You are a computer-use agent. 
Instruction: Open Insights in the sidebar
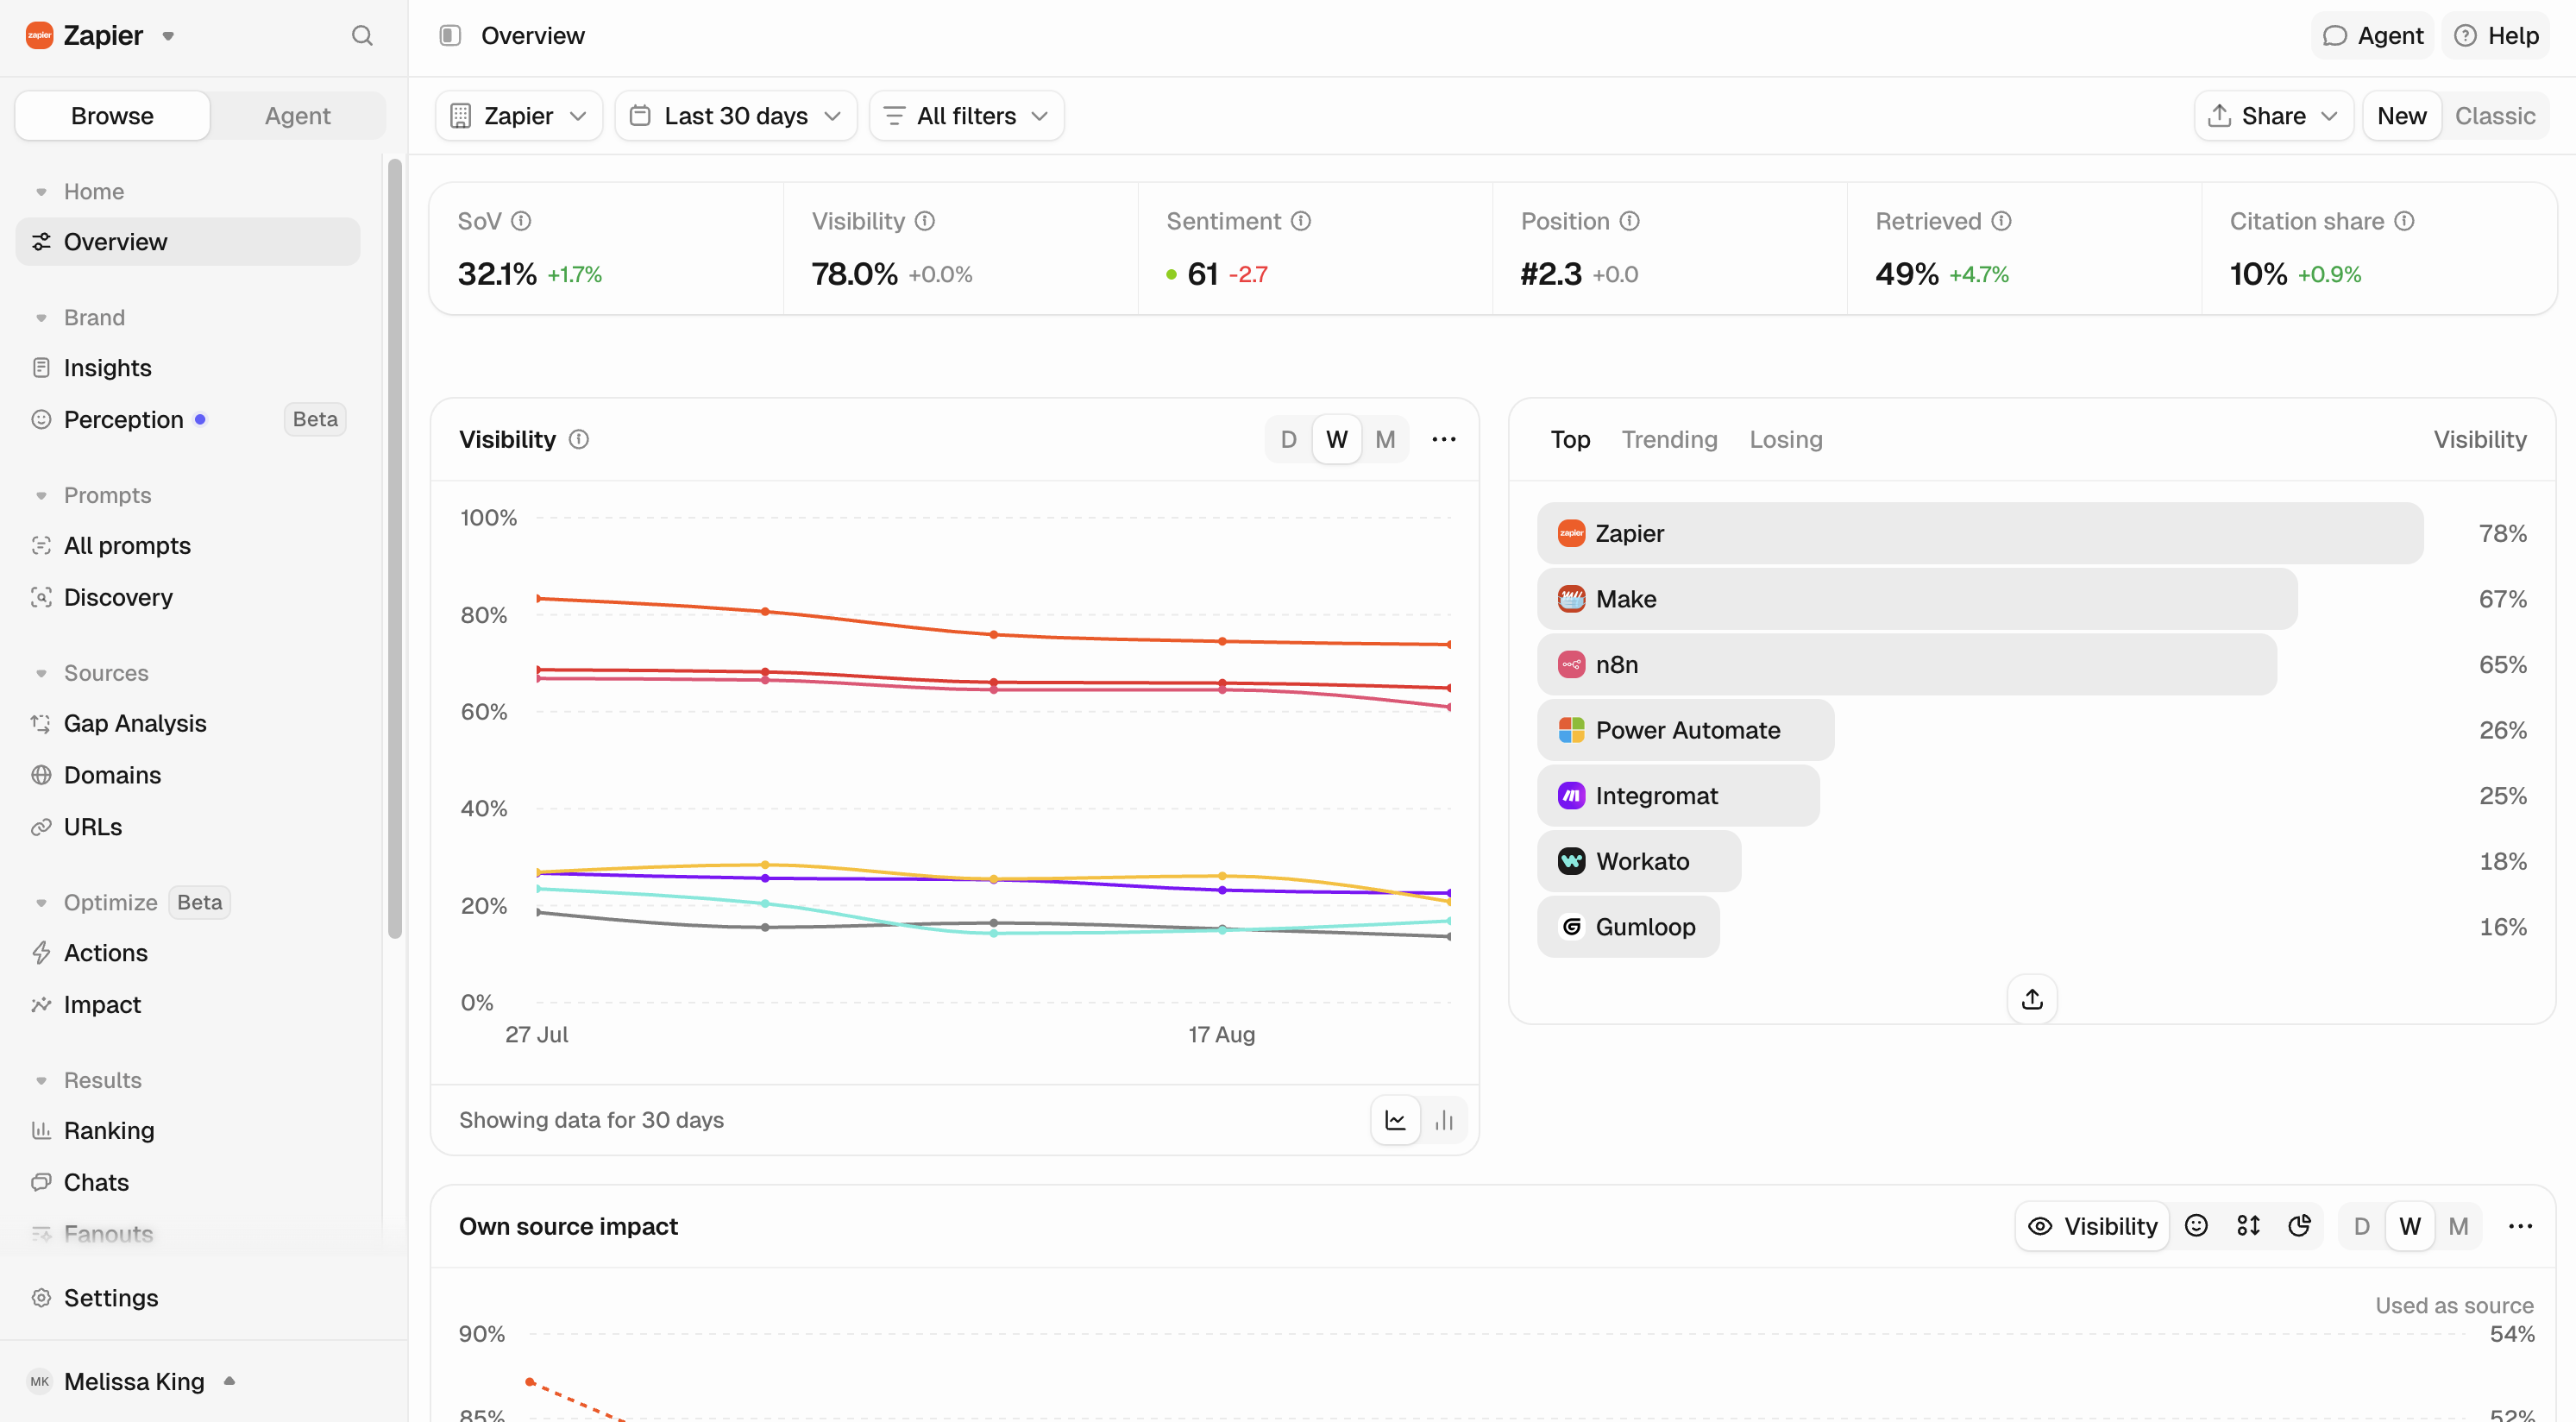tap(188, 368)
